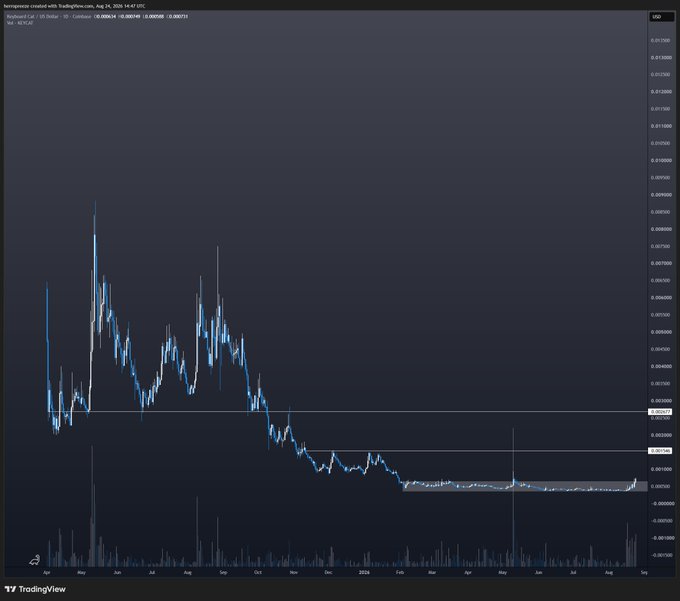
Task: Click the 0.009000 price scale label
Action: [660, 195]
